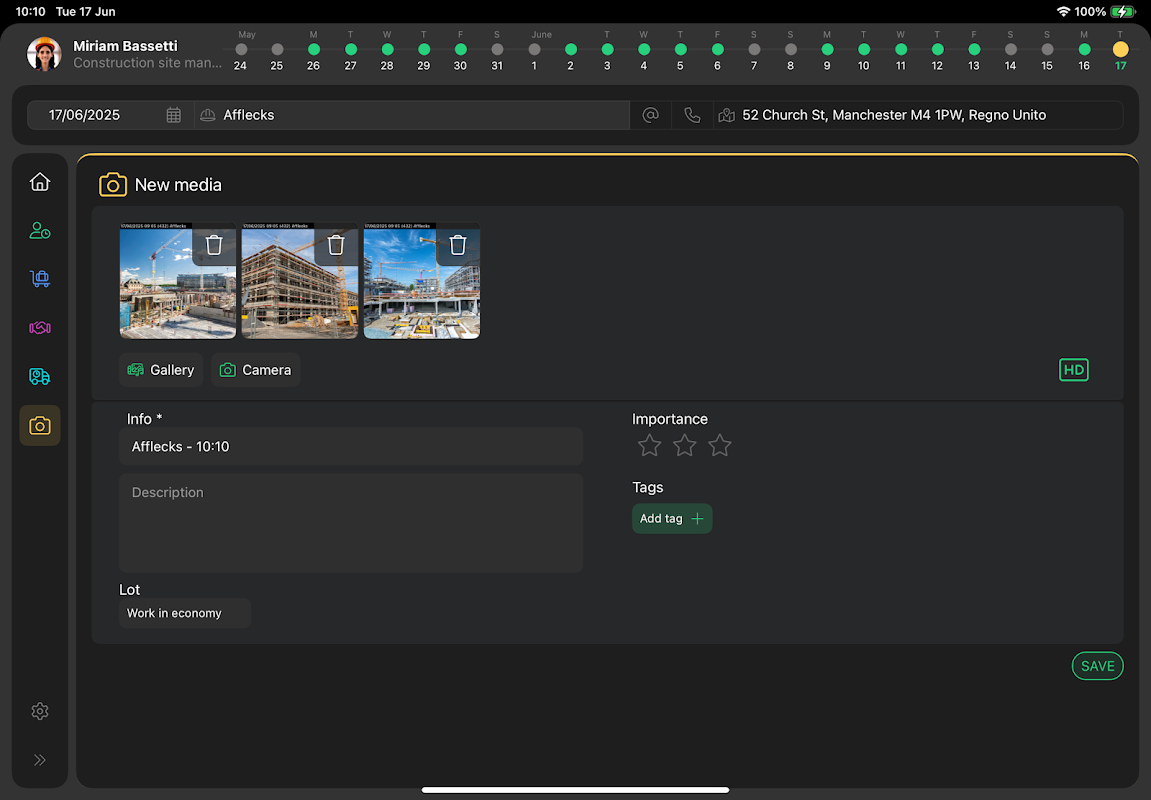Expand the sidebar with double chevron
The image size is (1151, 800).
click(40, 760)
